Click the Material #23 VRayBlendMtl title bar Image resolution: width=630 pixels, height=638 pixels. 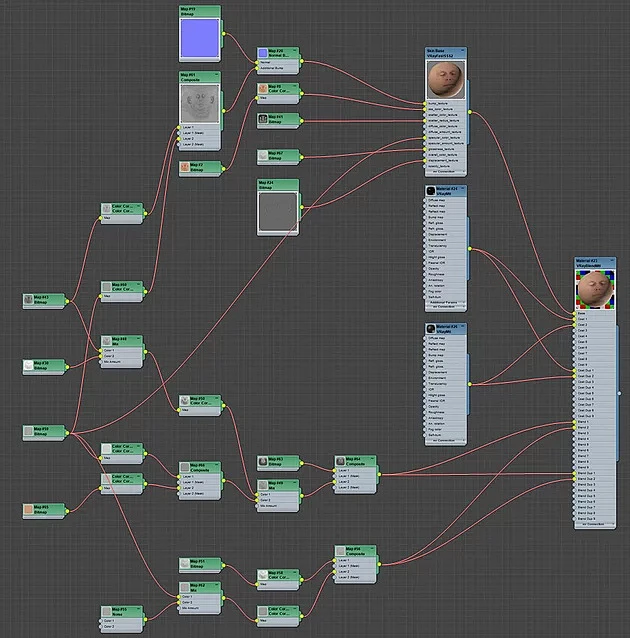592,262
